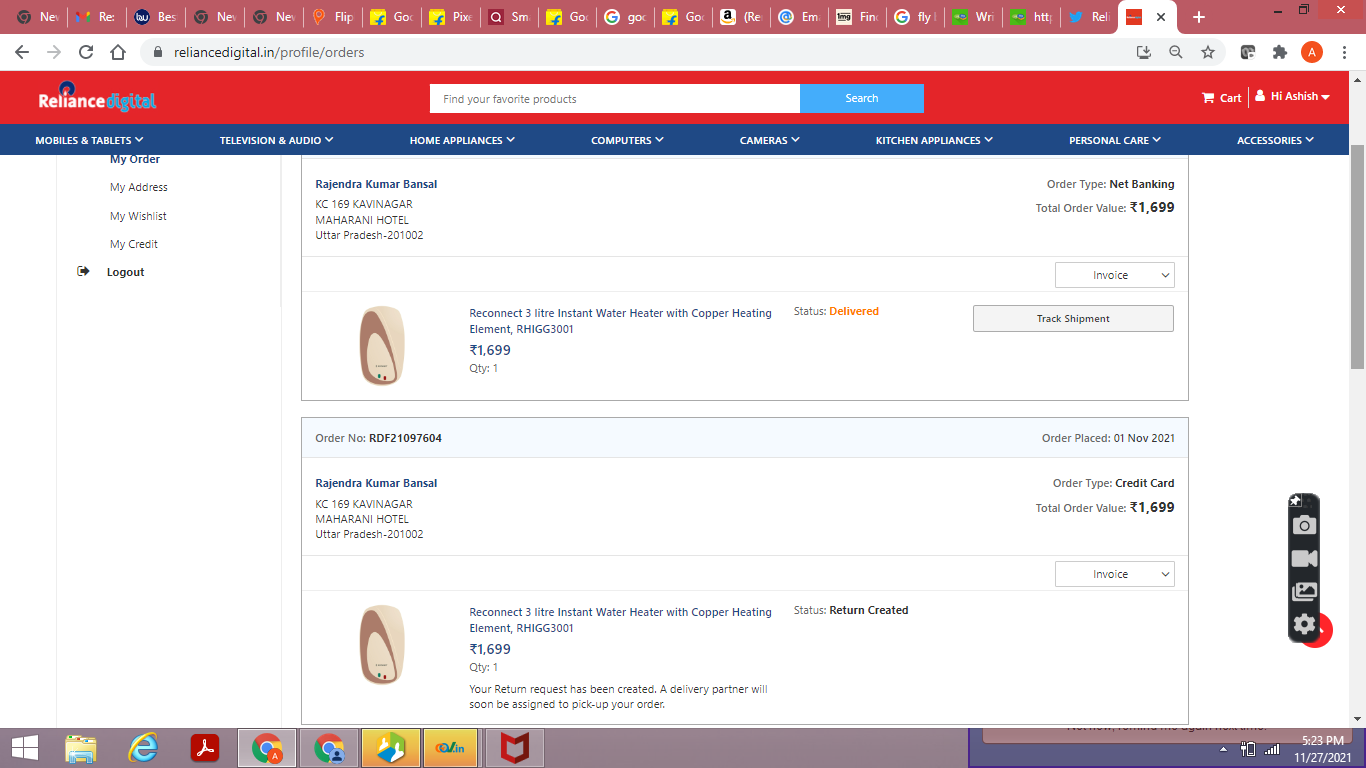The image size is (1366, 768).
Task: Open the Hi Ashish account menu
Action: click(x=1293, y=97)
